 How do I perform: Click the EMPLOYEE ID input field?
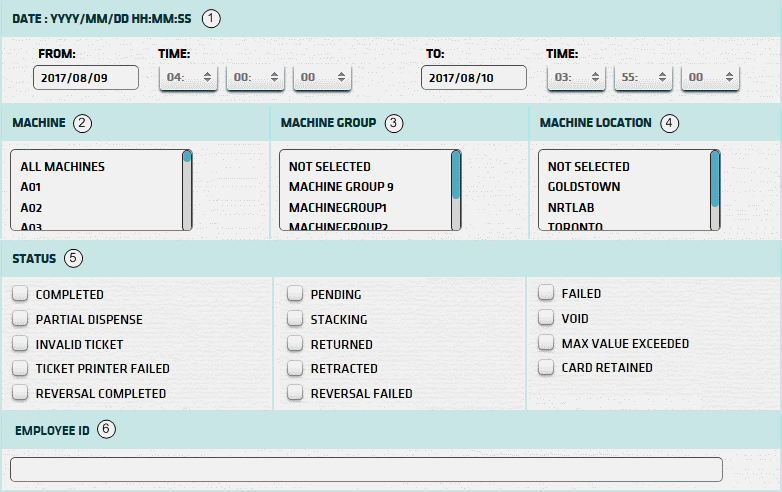[366, 470]
